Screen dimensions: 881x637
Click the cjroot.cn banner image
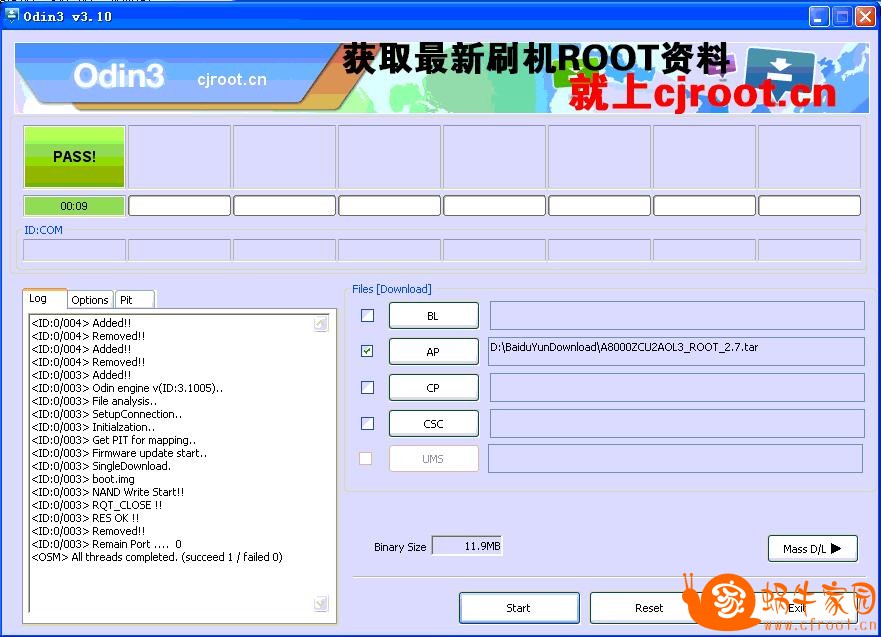pos(442,78)
